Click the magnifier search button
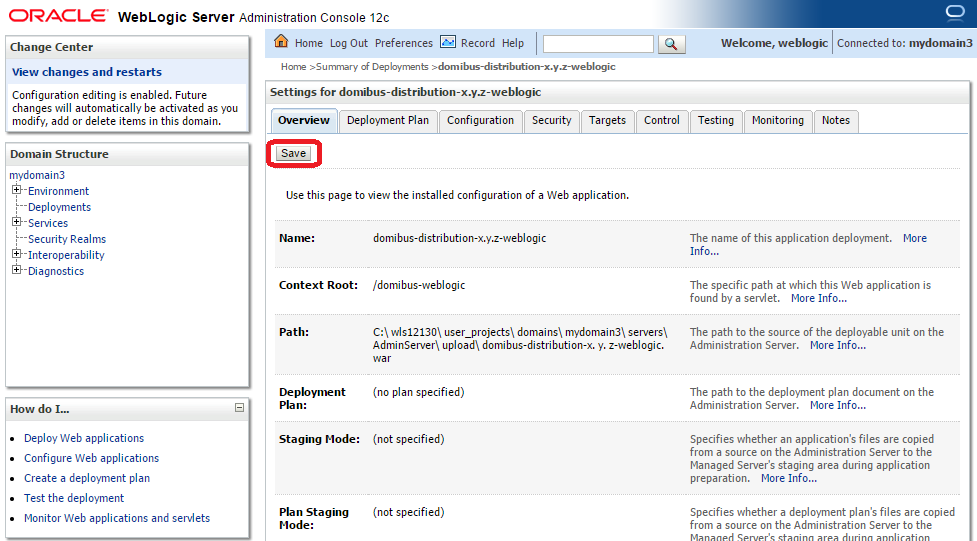 click(x=671, y=44)
